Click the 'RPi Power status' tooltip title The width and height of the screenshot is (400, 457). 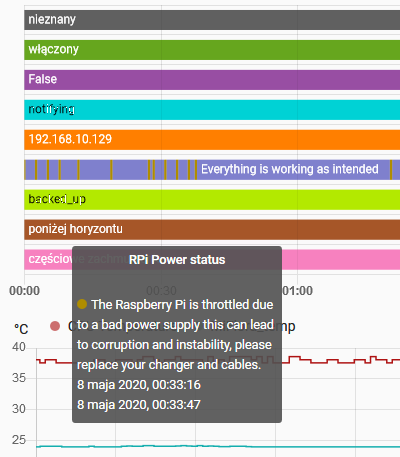(x=177, y=260)
